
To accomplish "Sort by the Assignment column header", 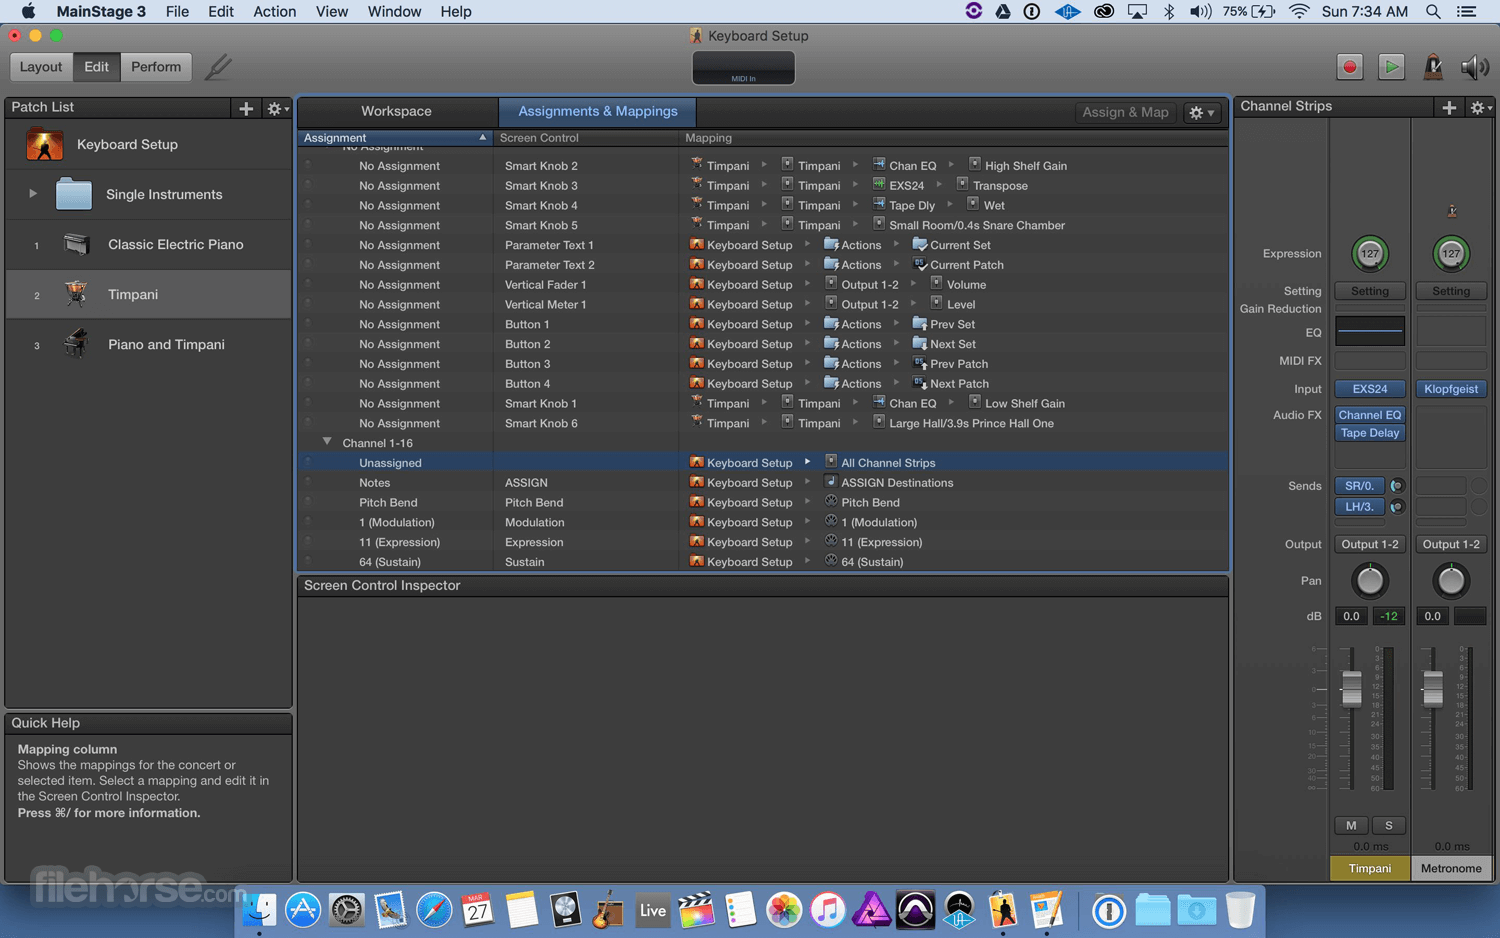I will coord(395,138).
